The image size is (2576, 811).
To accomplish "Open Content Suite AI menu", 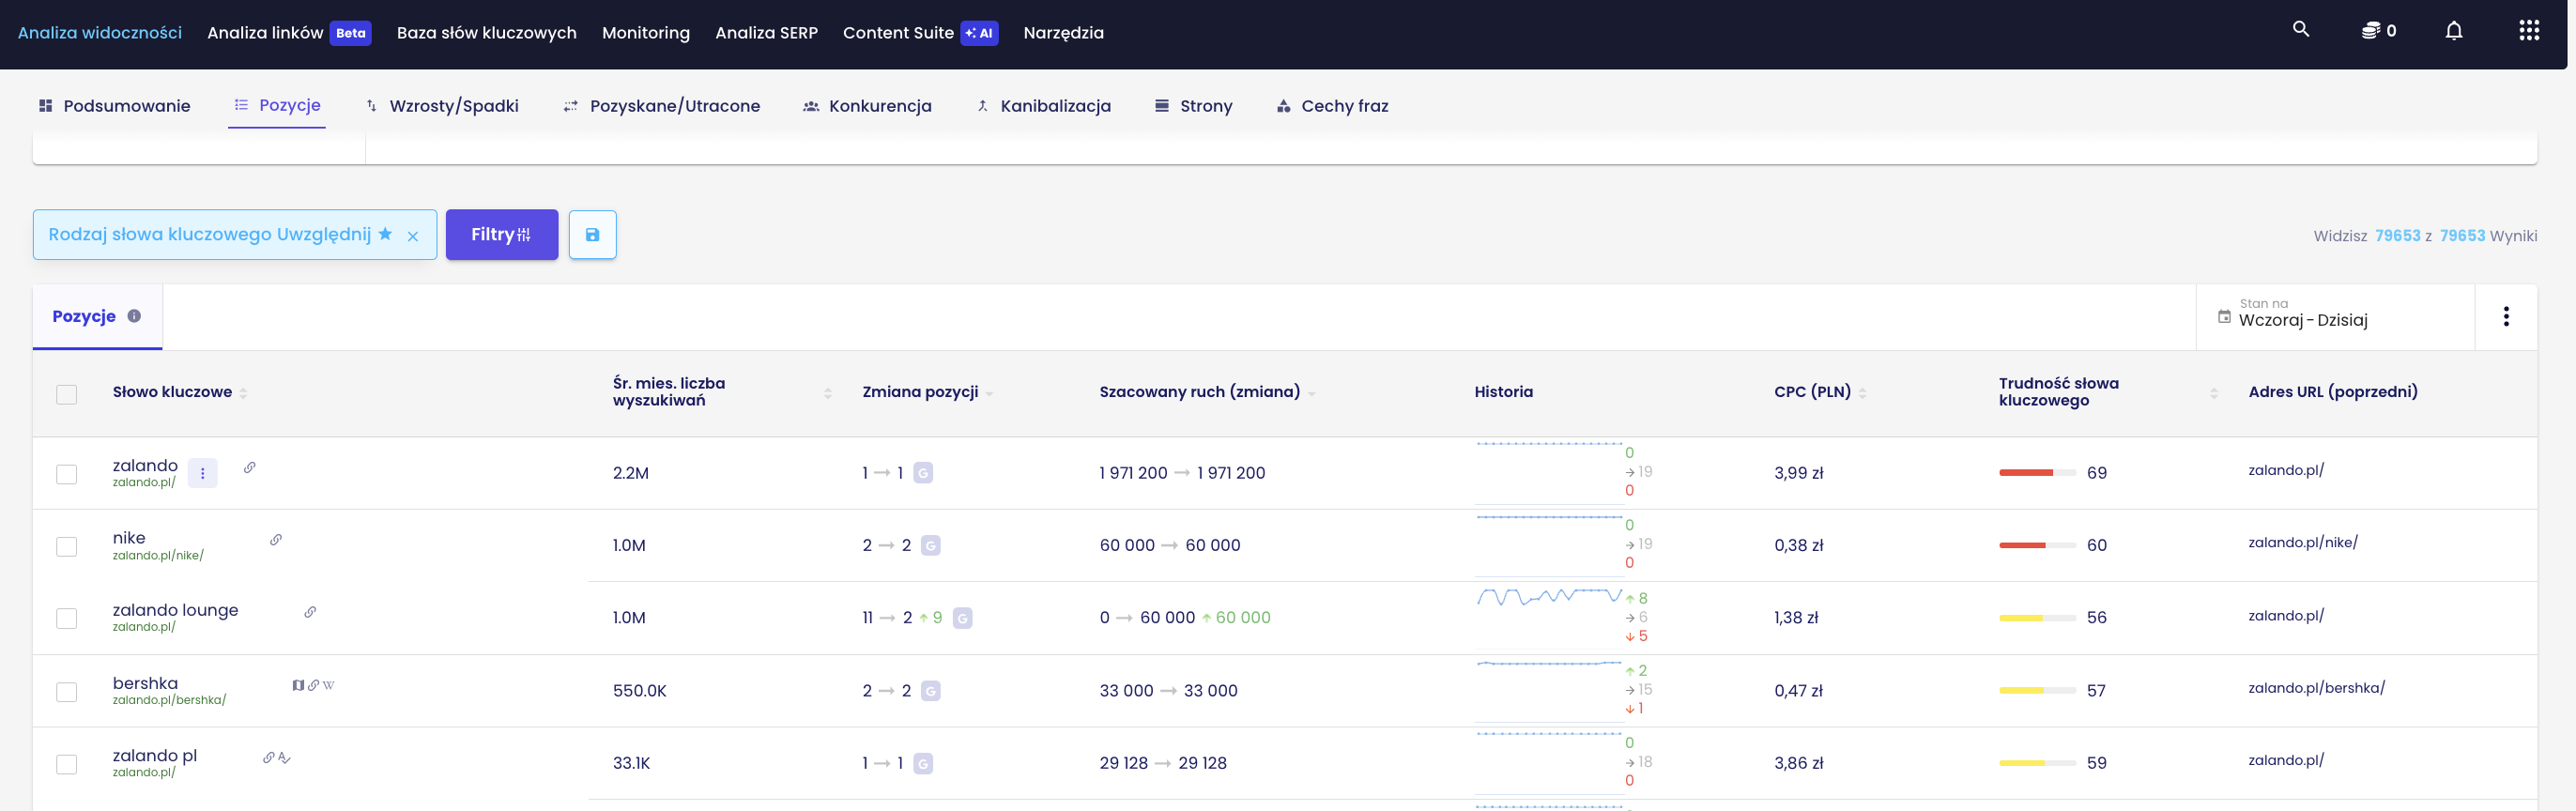I will [920, 33].
